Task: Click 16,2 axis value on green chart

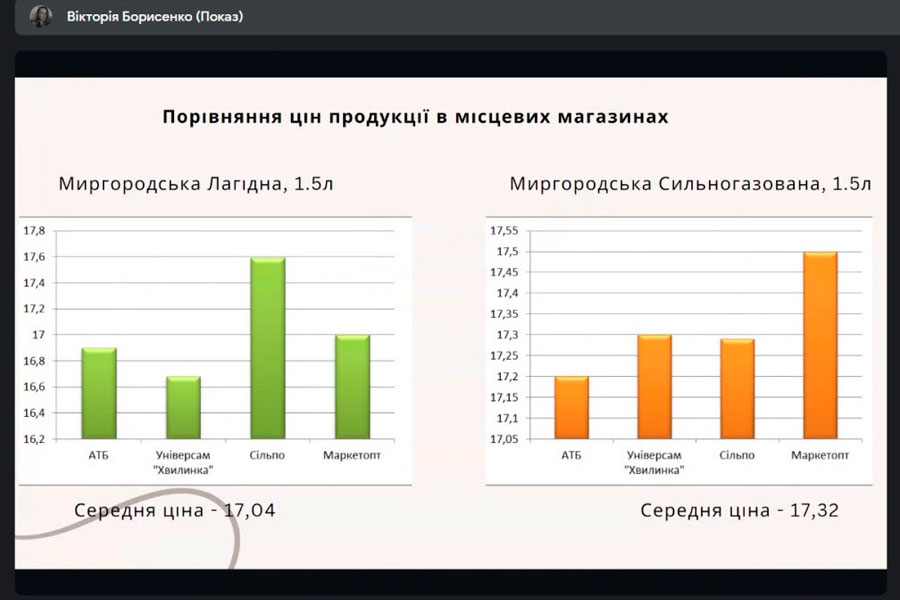Action: click(34, 439)
